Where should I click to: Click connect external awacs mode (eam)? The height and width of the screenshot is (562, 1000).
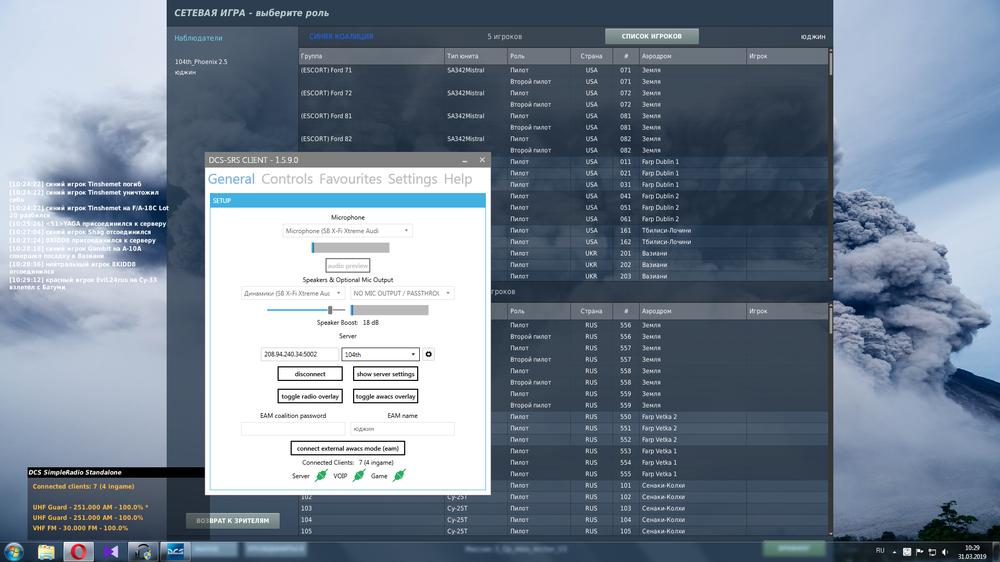click(x=348, y=448)
